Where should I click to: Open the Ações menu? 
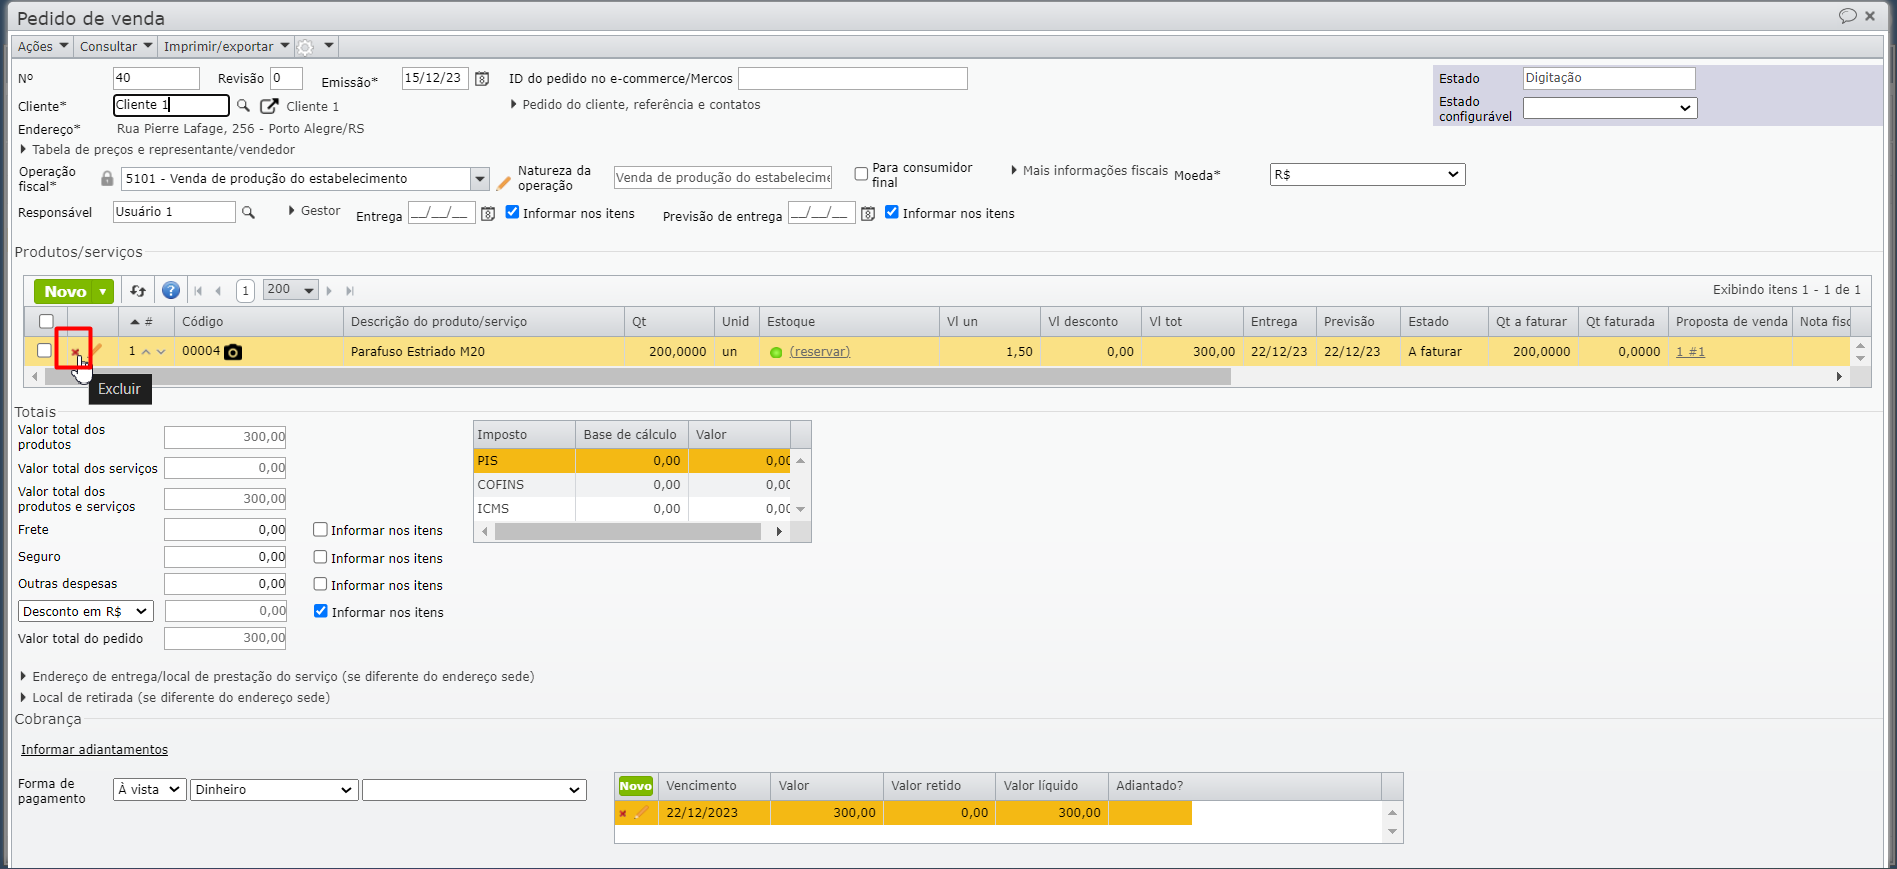tap(43, 47)
